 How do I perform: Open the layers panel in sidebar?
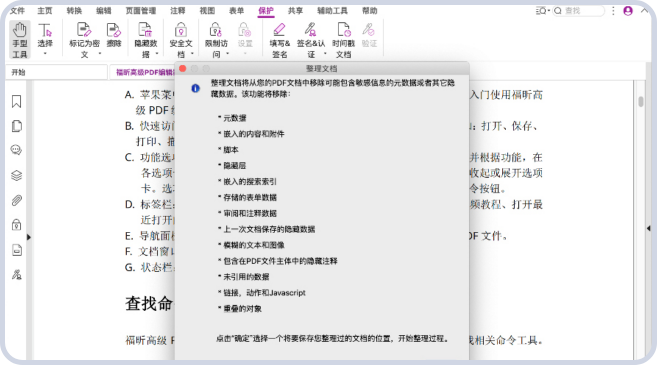click(16, 175)
